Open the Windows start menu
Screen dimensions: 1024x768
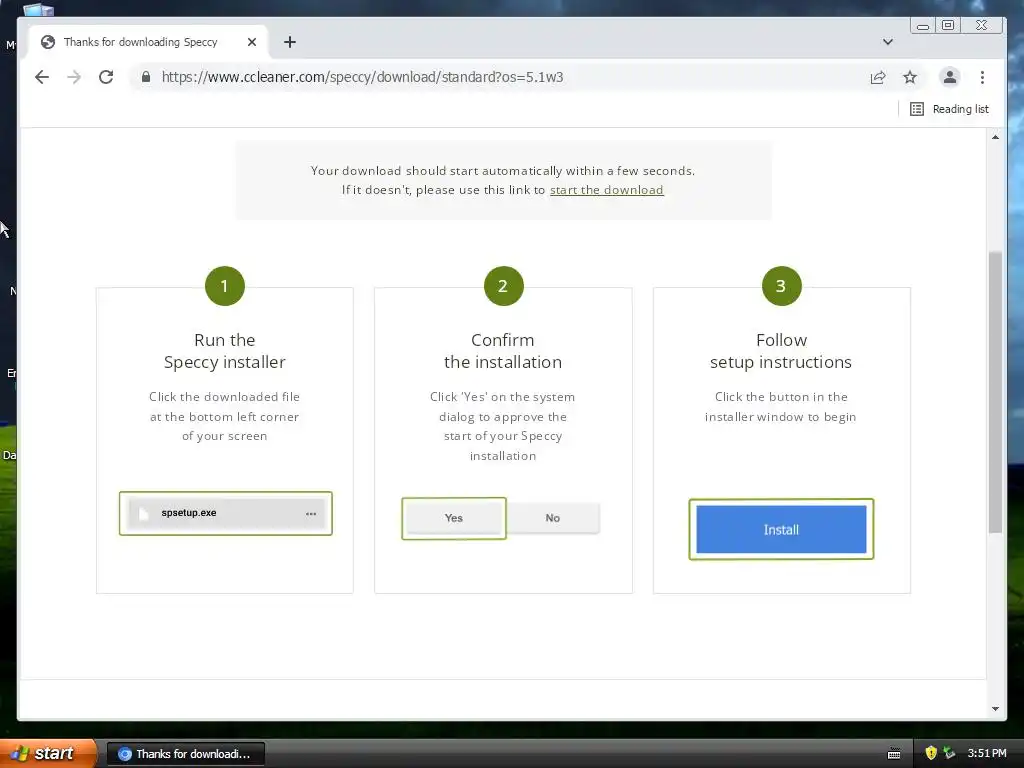(x=47, y=754)
